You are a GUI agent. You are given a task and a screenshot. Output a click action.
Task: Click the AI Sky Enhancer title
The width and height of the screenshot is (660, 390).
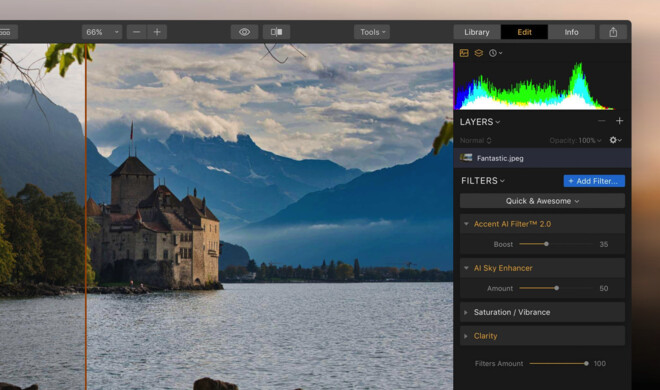pos(503,268)
